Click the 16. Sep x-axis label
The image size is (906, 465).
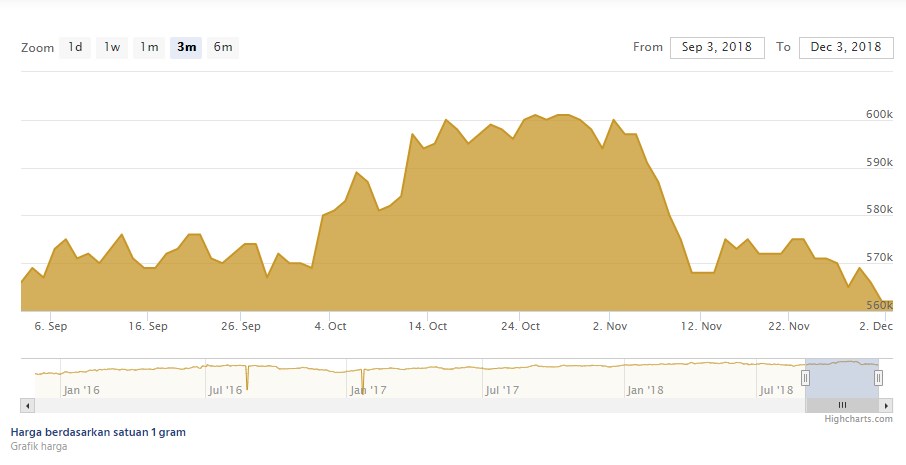[x=148, y=326]
